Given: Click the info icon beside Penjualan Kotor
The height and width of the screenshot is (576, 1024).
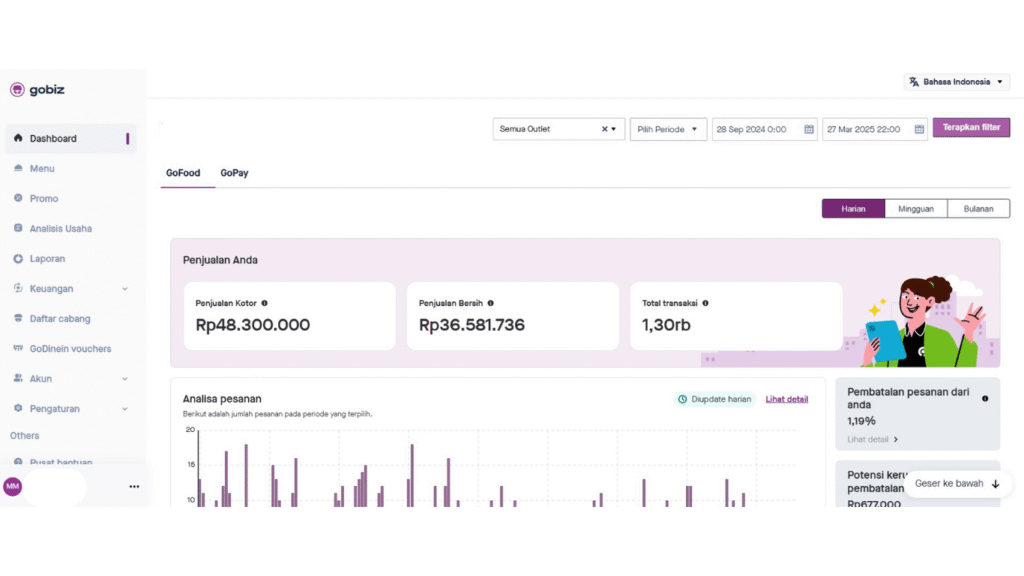Looking at the screenshot, I should tap(264, 303).
